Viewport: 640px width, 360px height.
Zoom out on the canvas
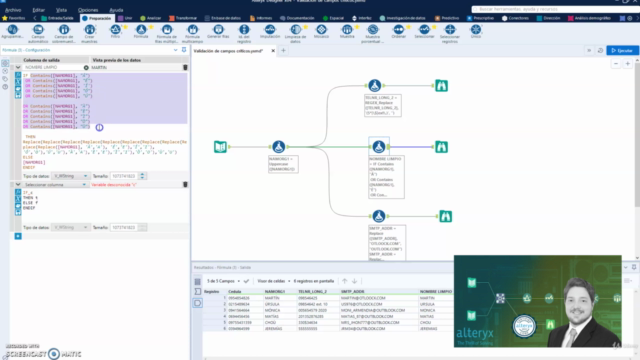(616, 64)
